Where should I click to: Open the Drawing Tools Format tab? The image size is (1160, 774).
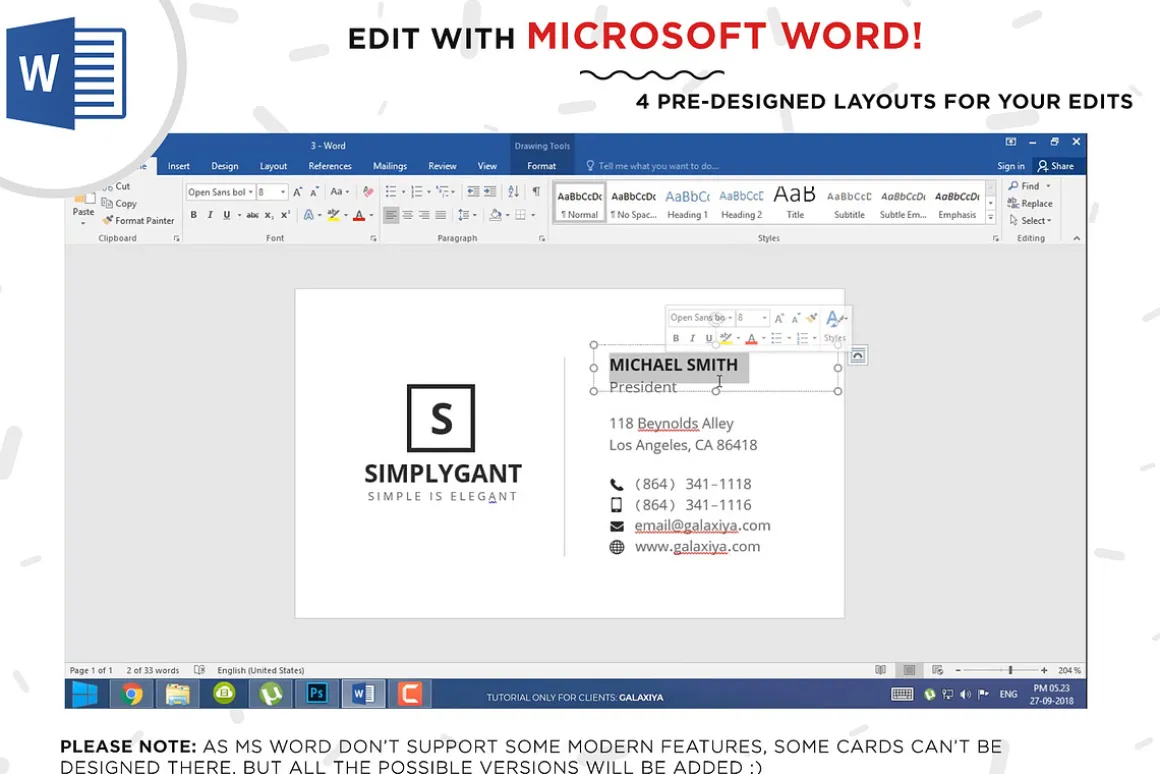click(x=542, y=166)
